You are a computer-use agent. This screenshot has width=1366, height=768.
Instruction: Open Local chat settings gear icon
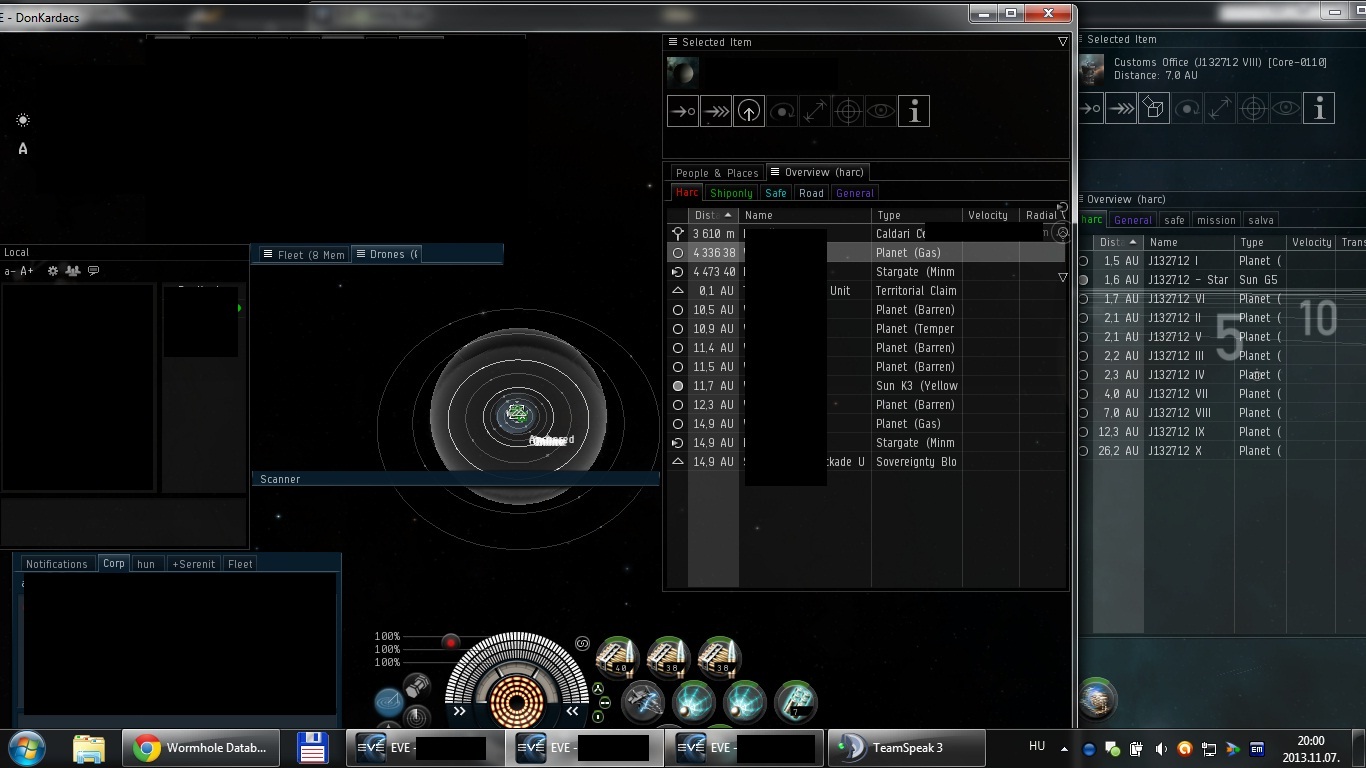[53, 271]
